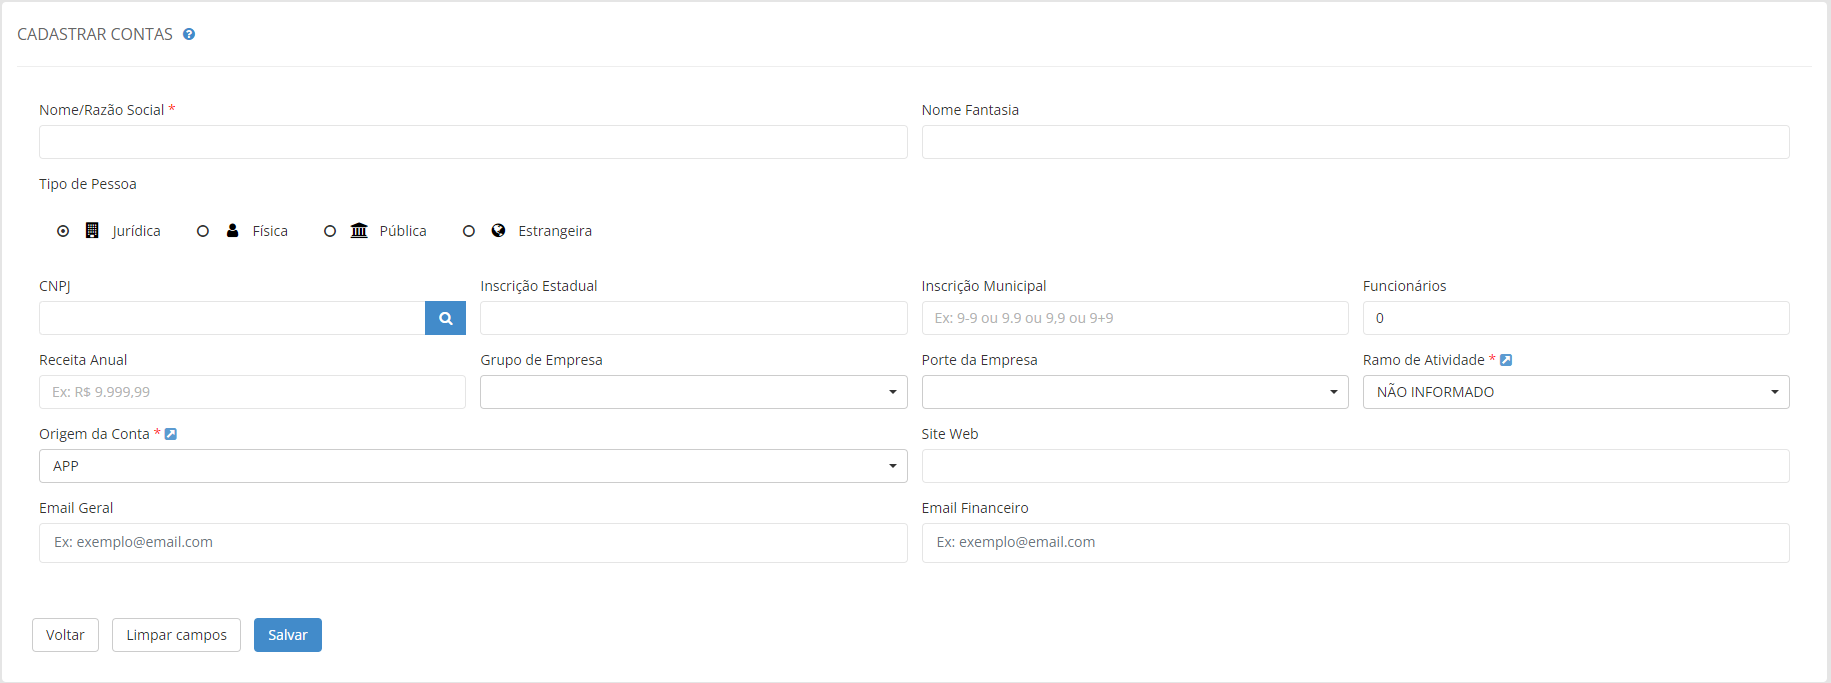The image size is (1831, 683).
Task: Expand the Origem da Conta dropdown showing APP
Action: [472, 466]
